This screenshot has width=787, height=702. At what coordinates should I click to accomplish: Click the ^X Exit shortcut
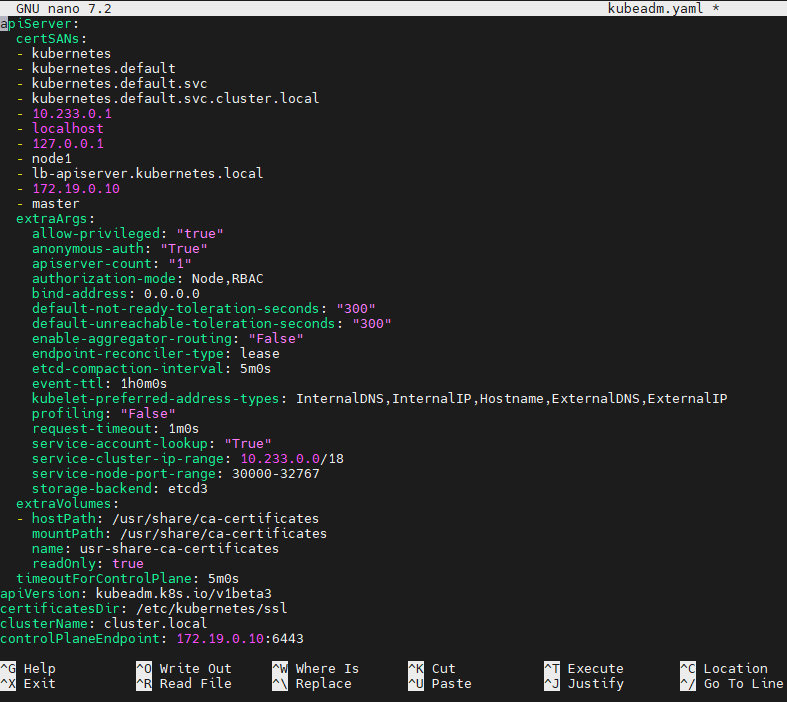[x=29, y=683]
